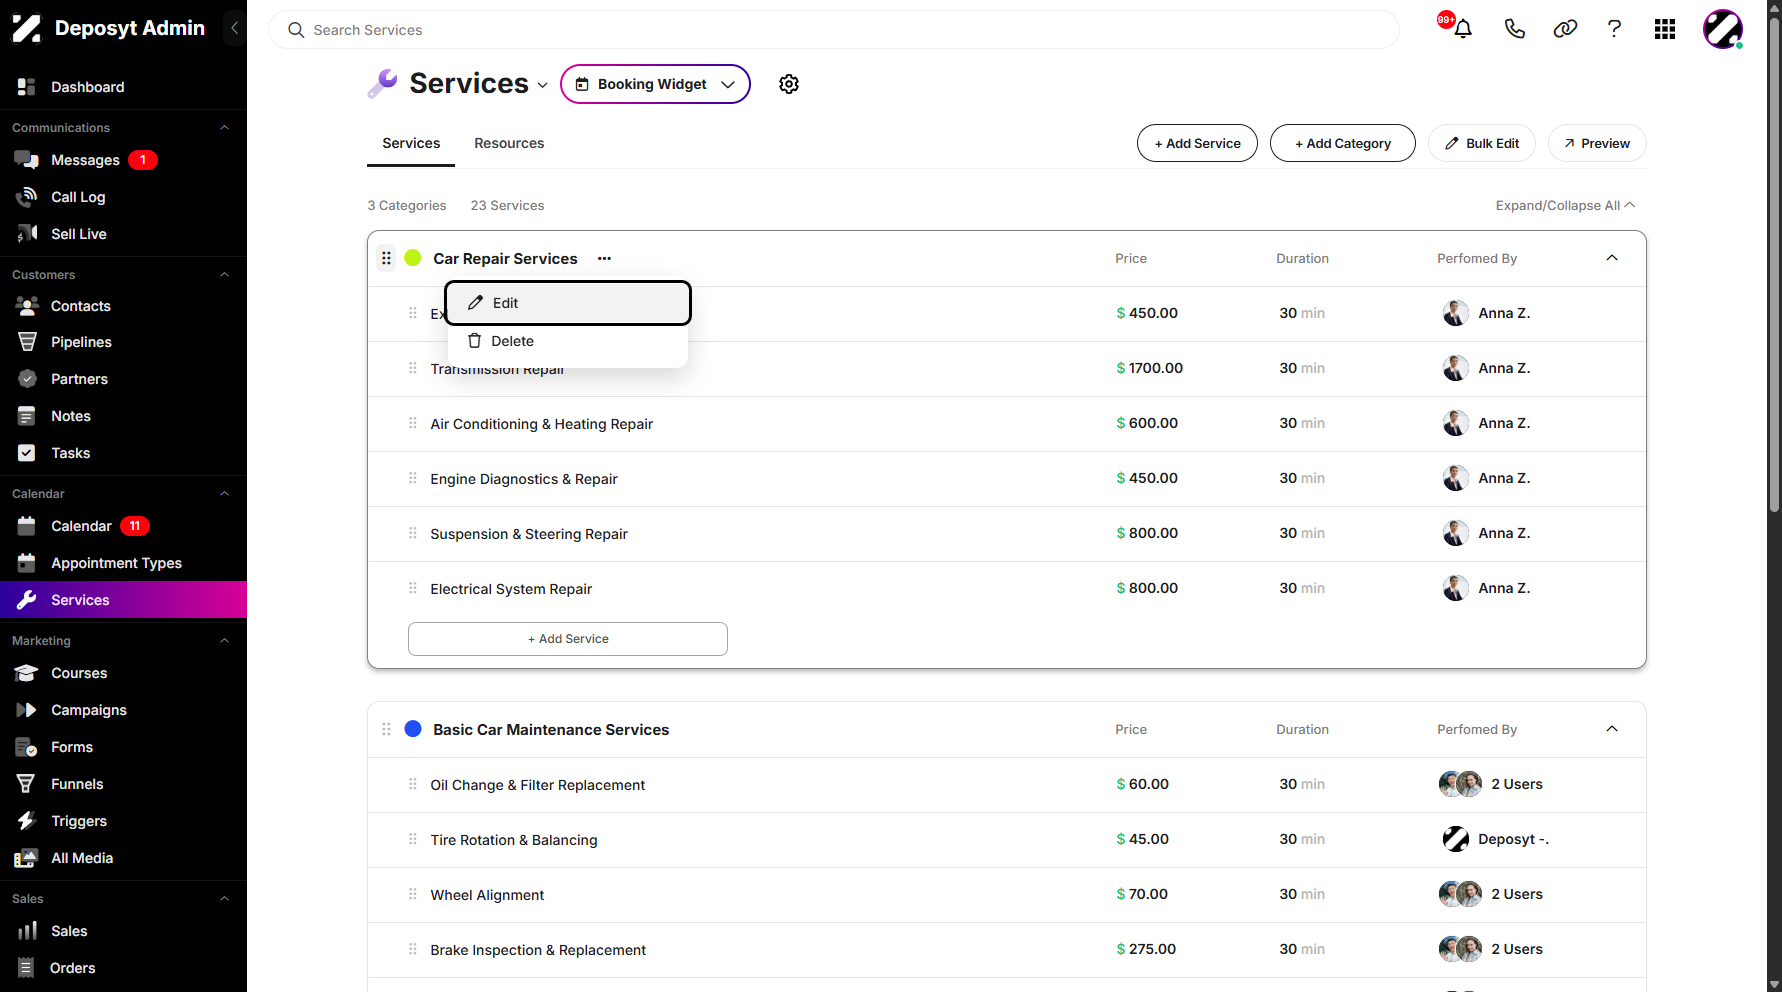Click the green color dot of Car Repair Services
This screenshot has width=1782, height=992.
tap(413, 258)
